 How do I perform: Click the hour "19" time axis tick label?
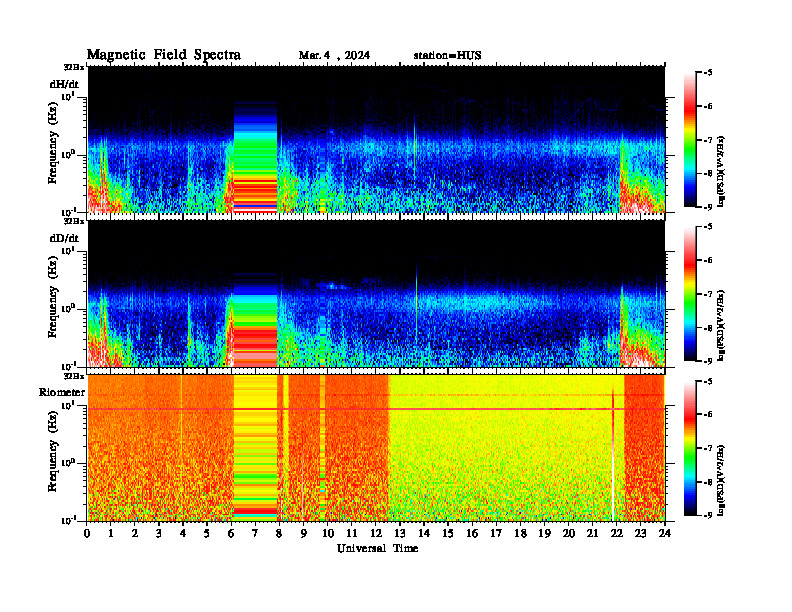click(x=544, y=533)
